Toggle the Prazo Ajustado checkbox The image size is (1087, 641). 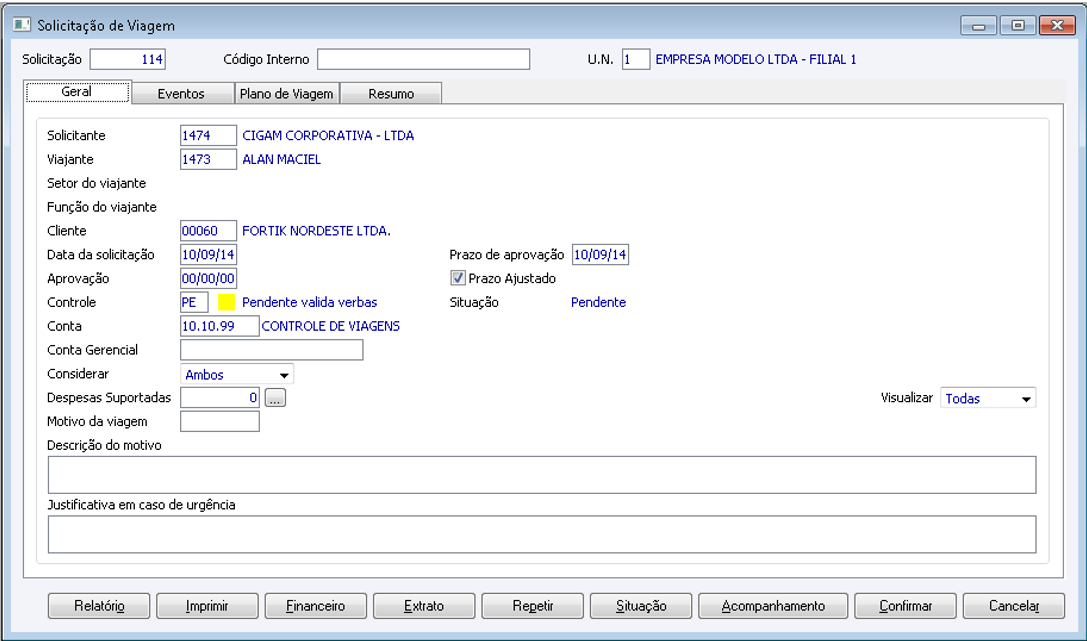[458, 279]
